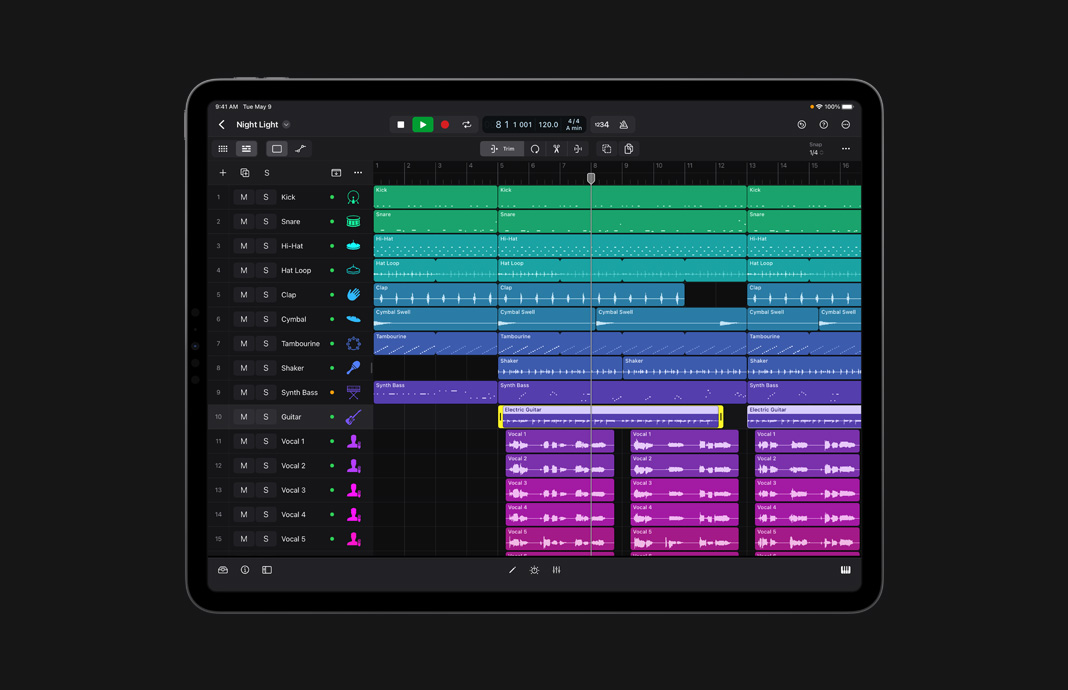Image resolution: width=1068 pixels, height=690 pixels.
Task: Stop playback
Action: [400, 125]
